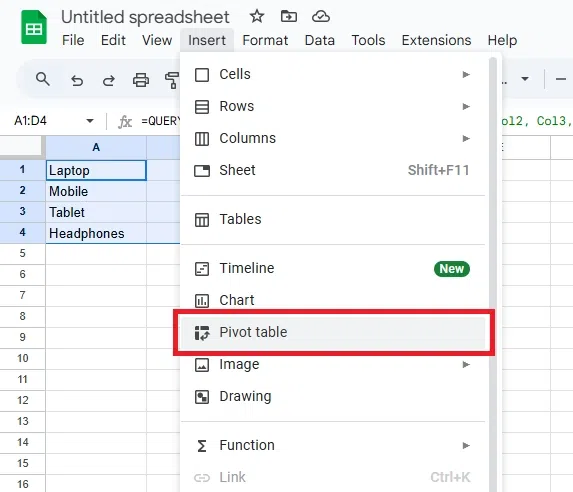Expand the Function submenu arrow

pos(466,446)
